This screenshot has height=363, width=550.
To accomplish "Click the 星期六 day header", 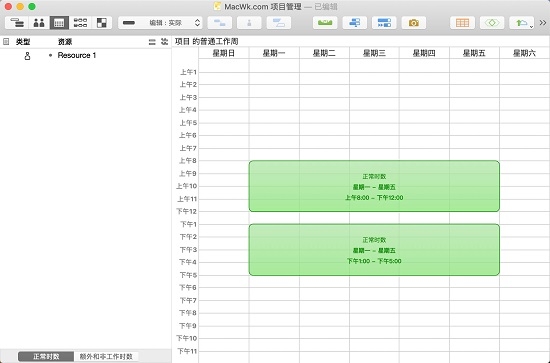I will tap(524, 53).
